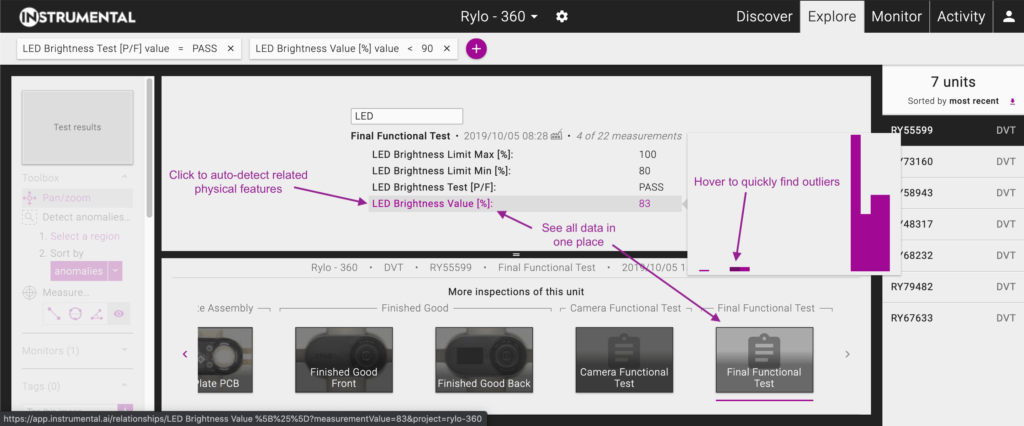
Task: Click the LED Brightness Value [%] measurement link
Action: (x=432, y=204)
